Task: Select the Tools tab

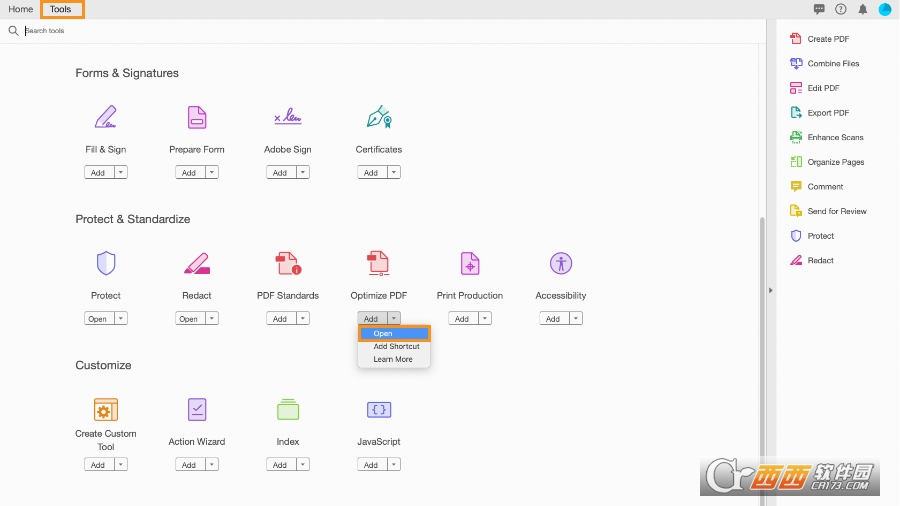Action: [x=61, y=9]
